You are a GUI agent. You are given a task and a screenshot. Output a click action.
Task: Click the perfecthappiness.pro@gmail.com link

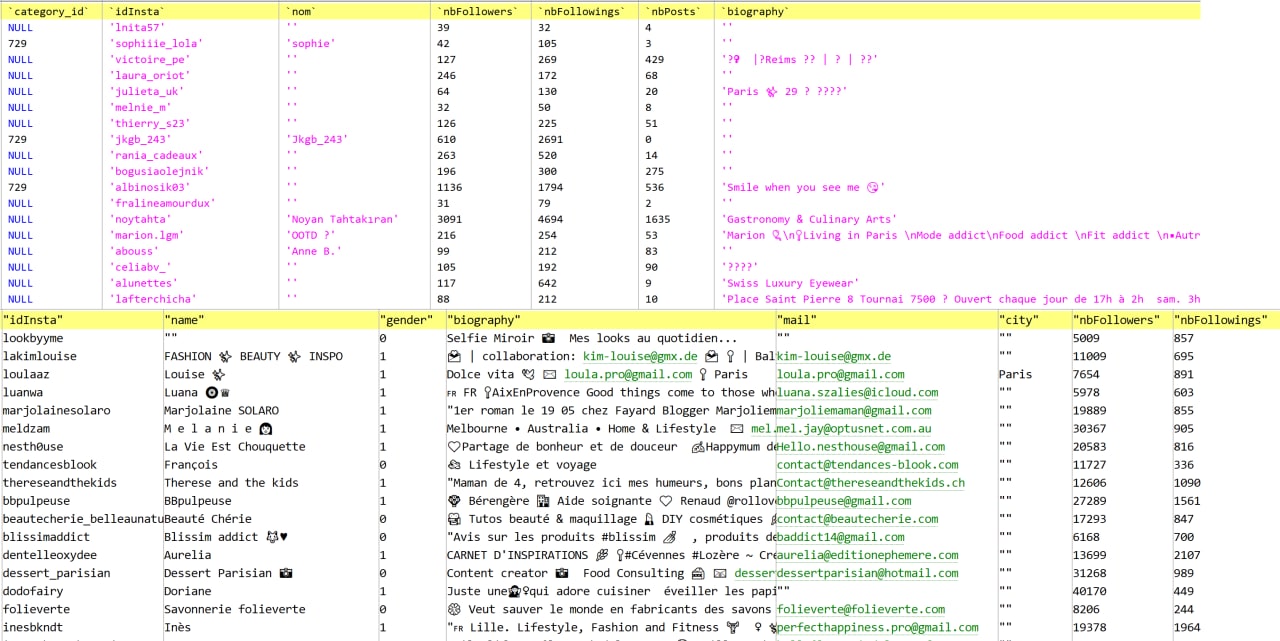[x=878, y=626]
